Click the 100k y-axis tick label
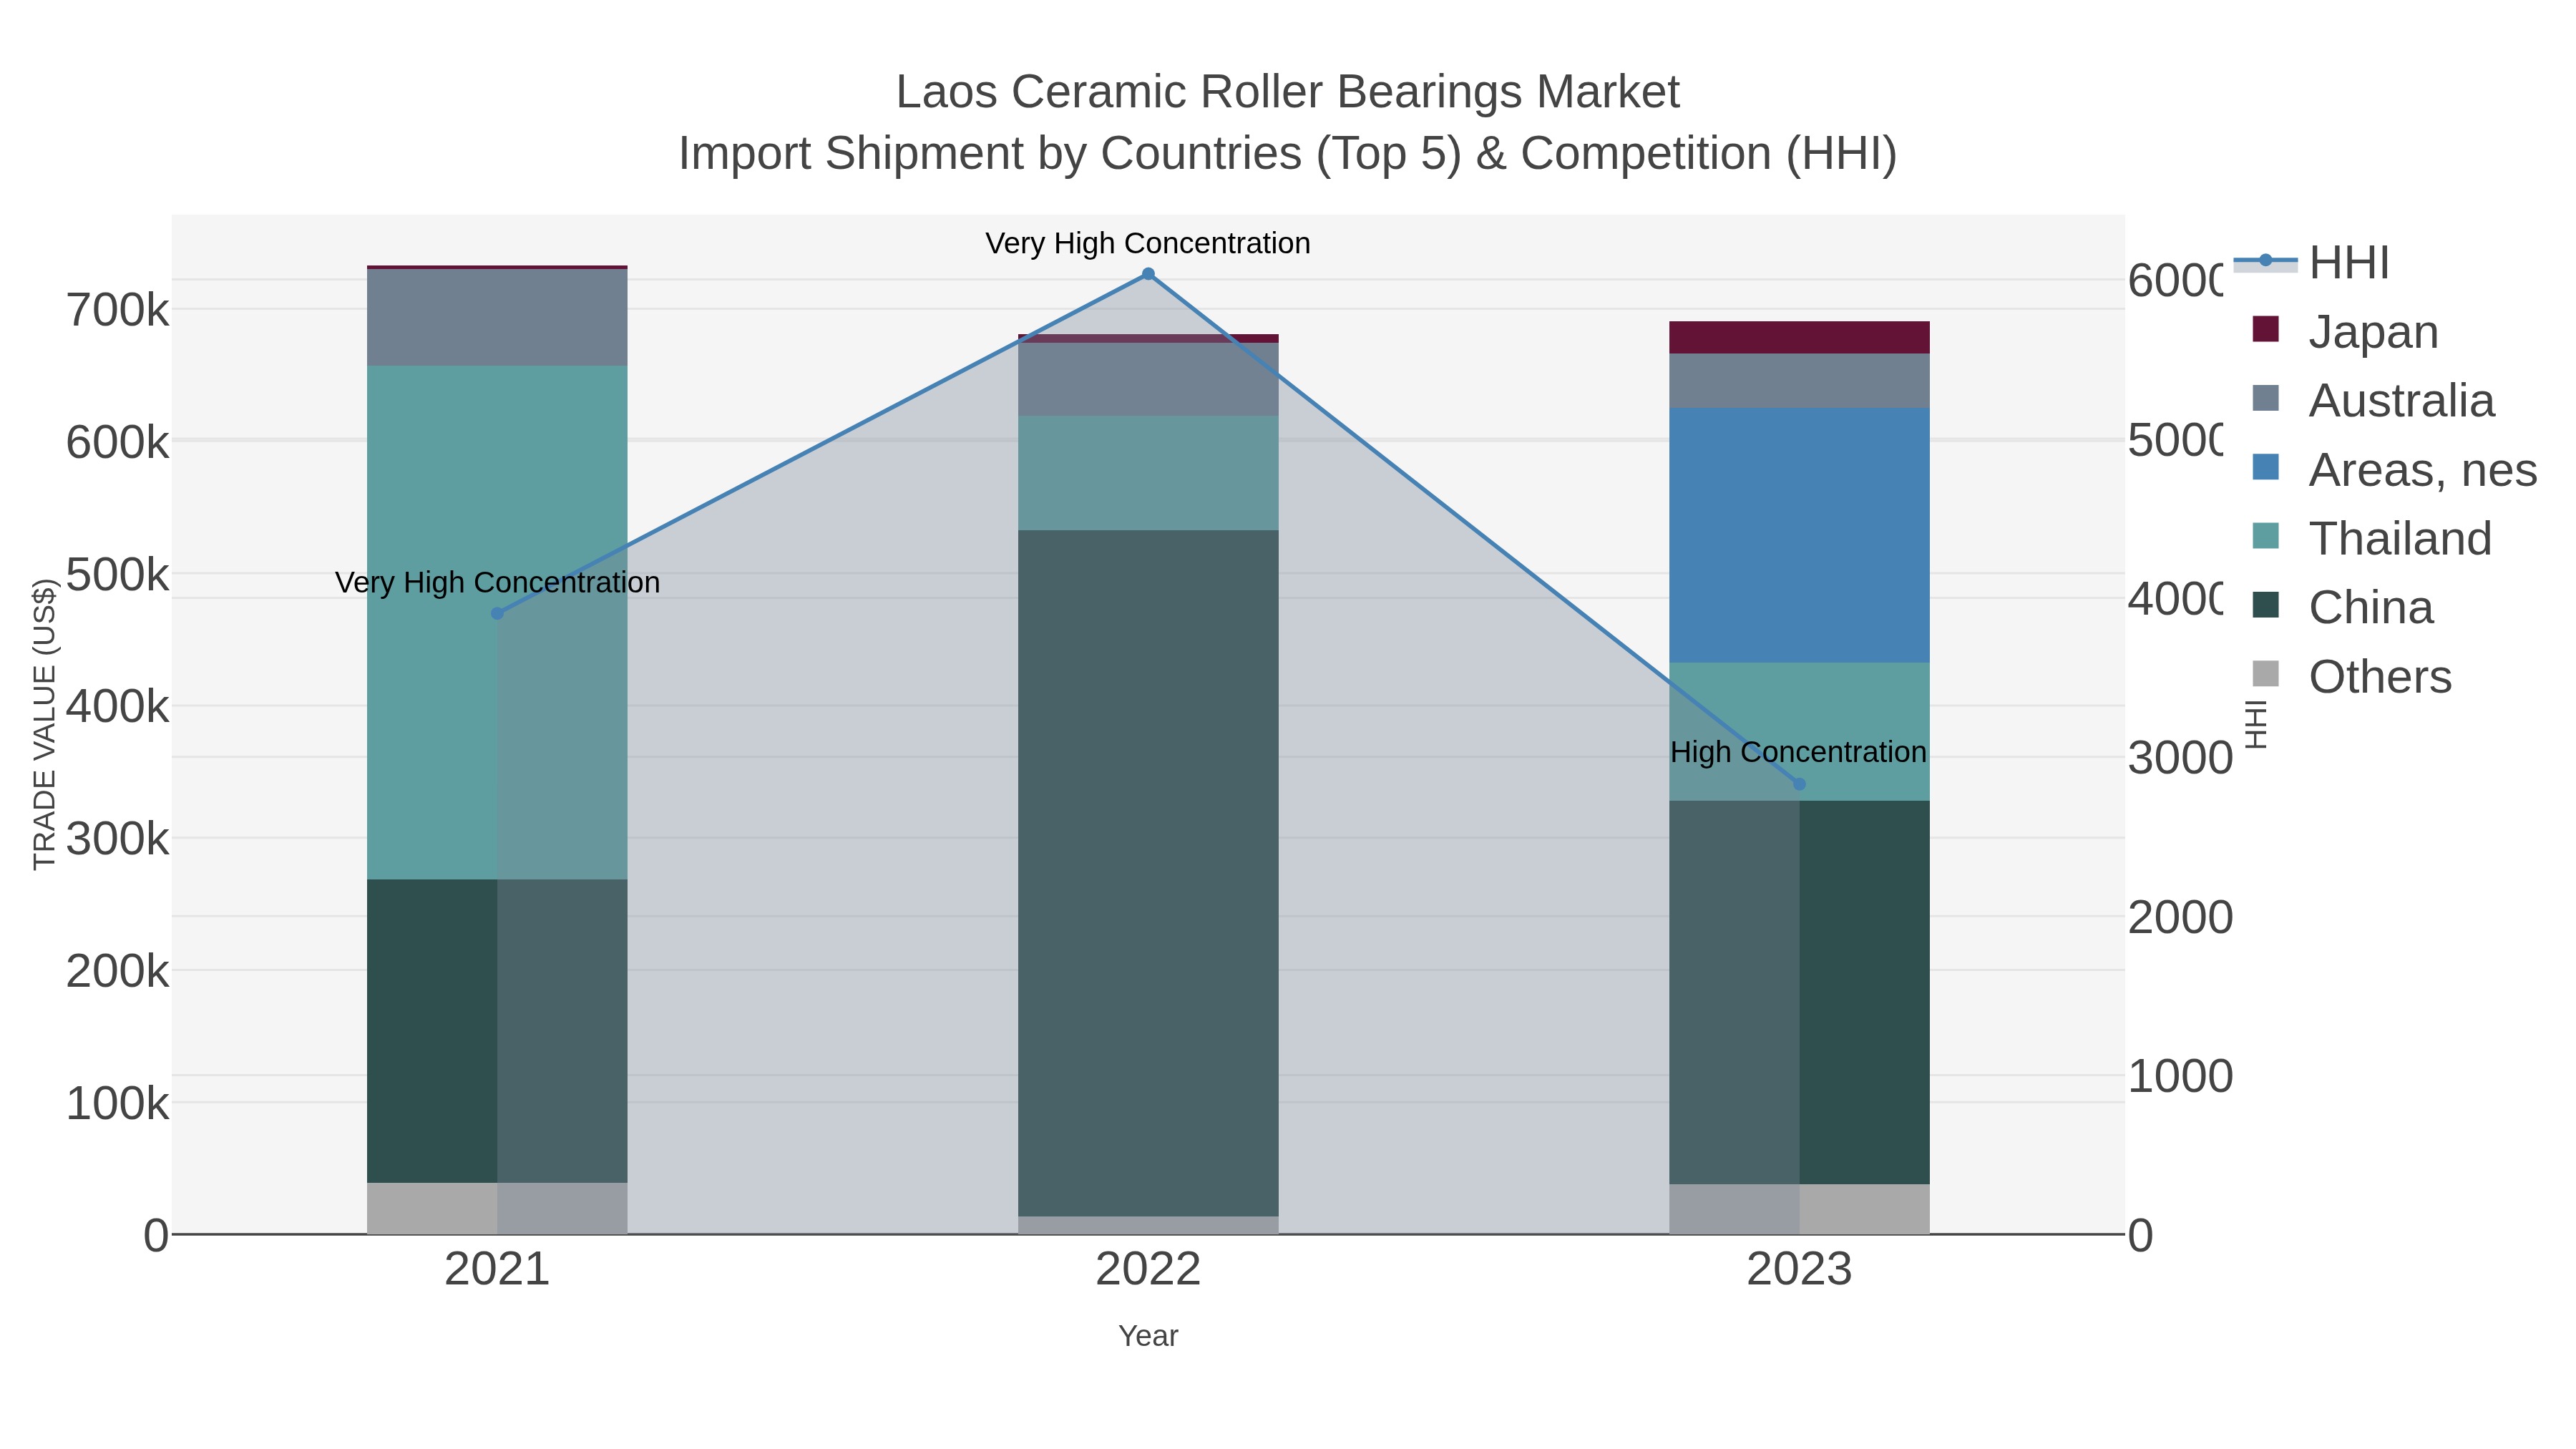This screenshot has width=2576, height=1449. 118,1104
